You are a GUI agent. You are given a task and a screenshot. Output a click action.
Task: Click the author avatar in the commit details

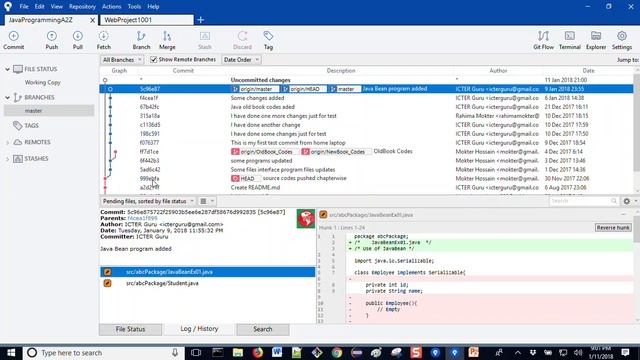306,218
